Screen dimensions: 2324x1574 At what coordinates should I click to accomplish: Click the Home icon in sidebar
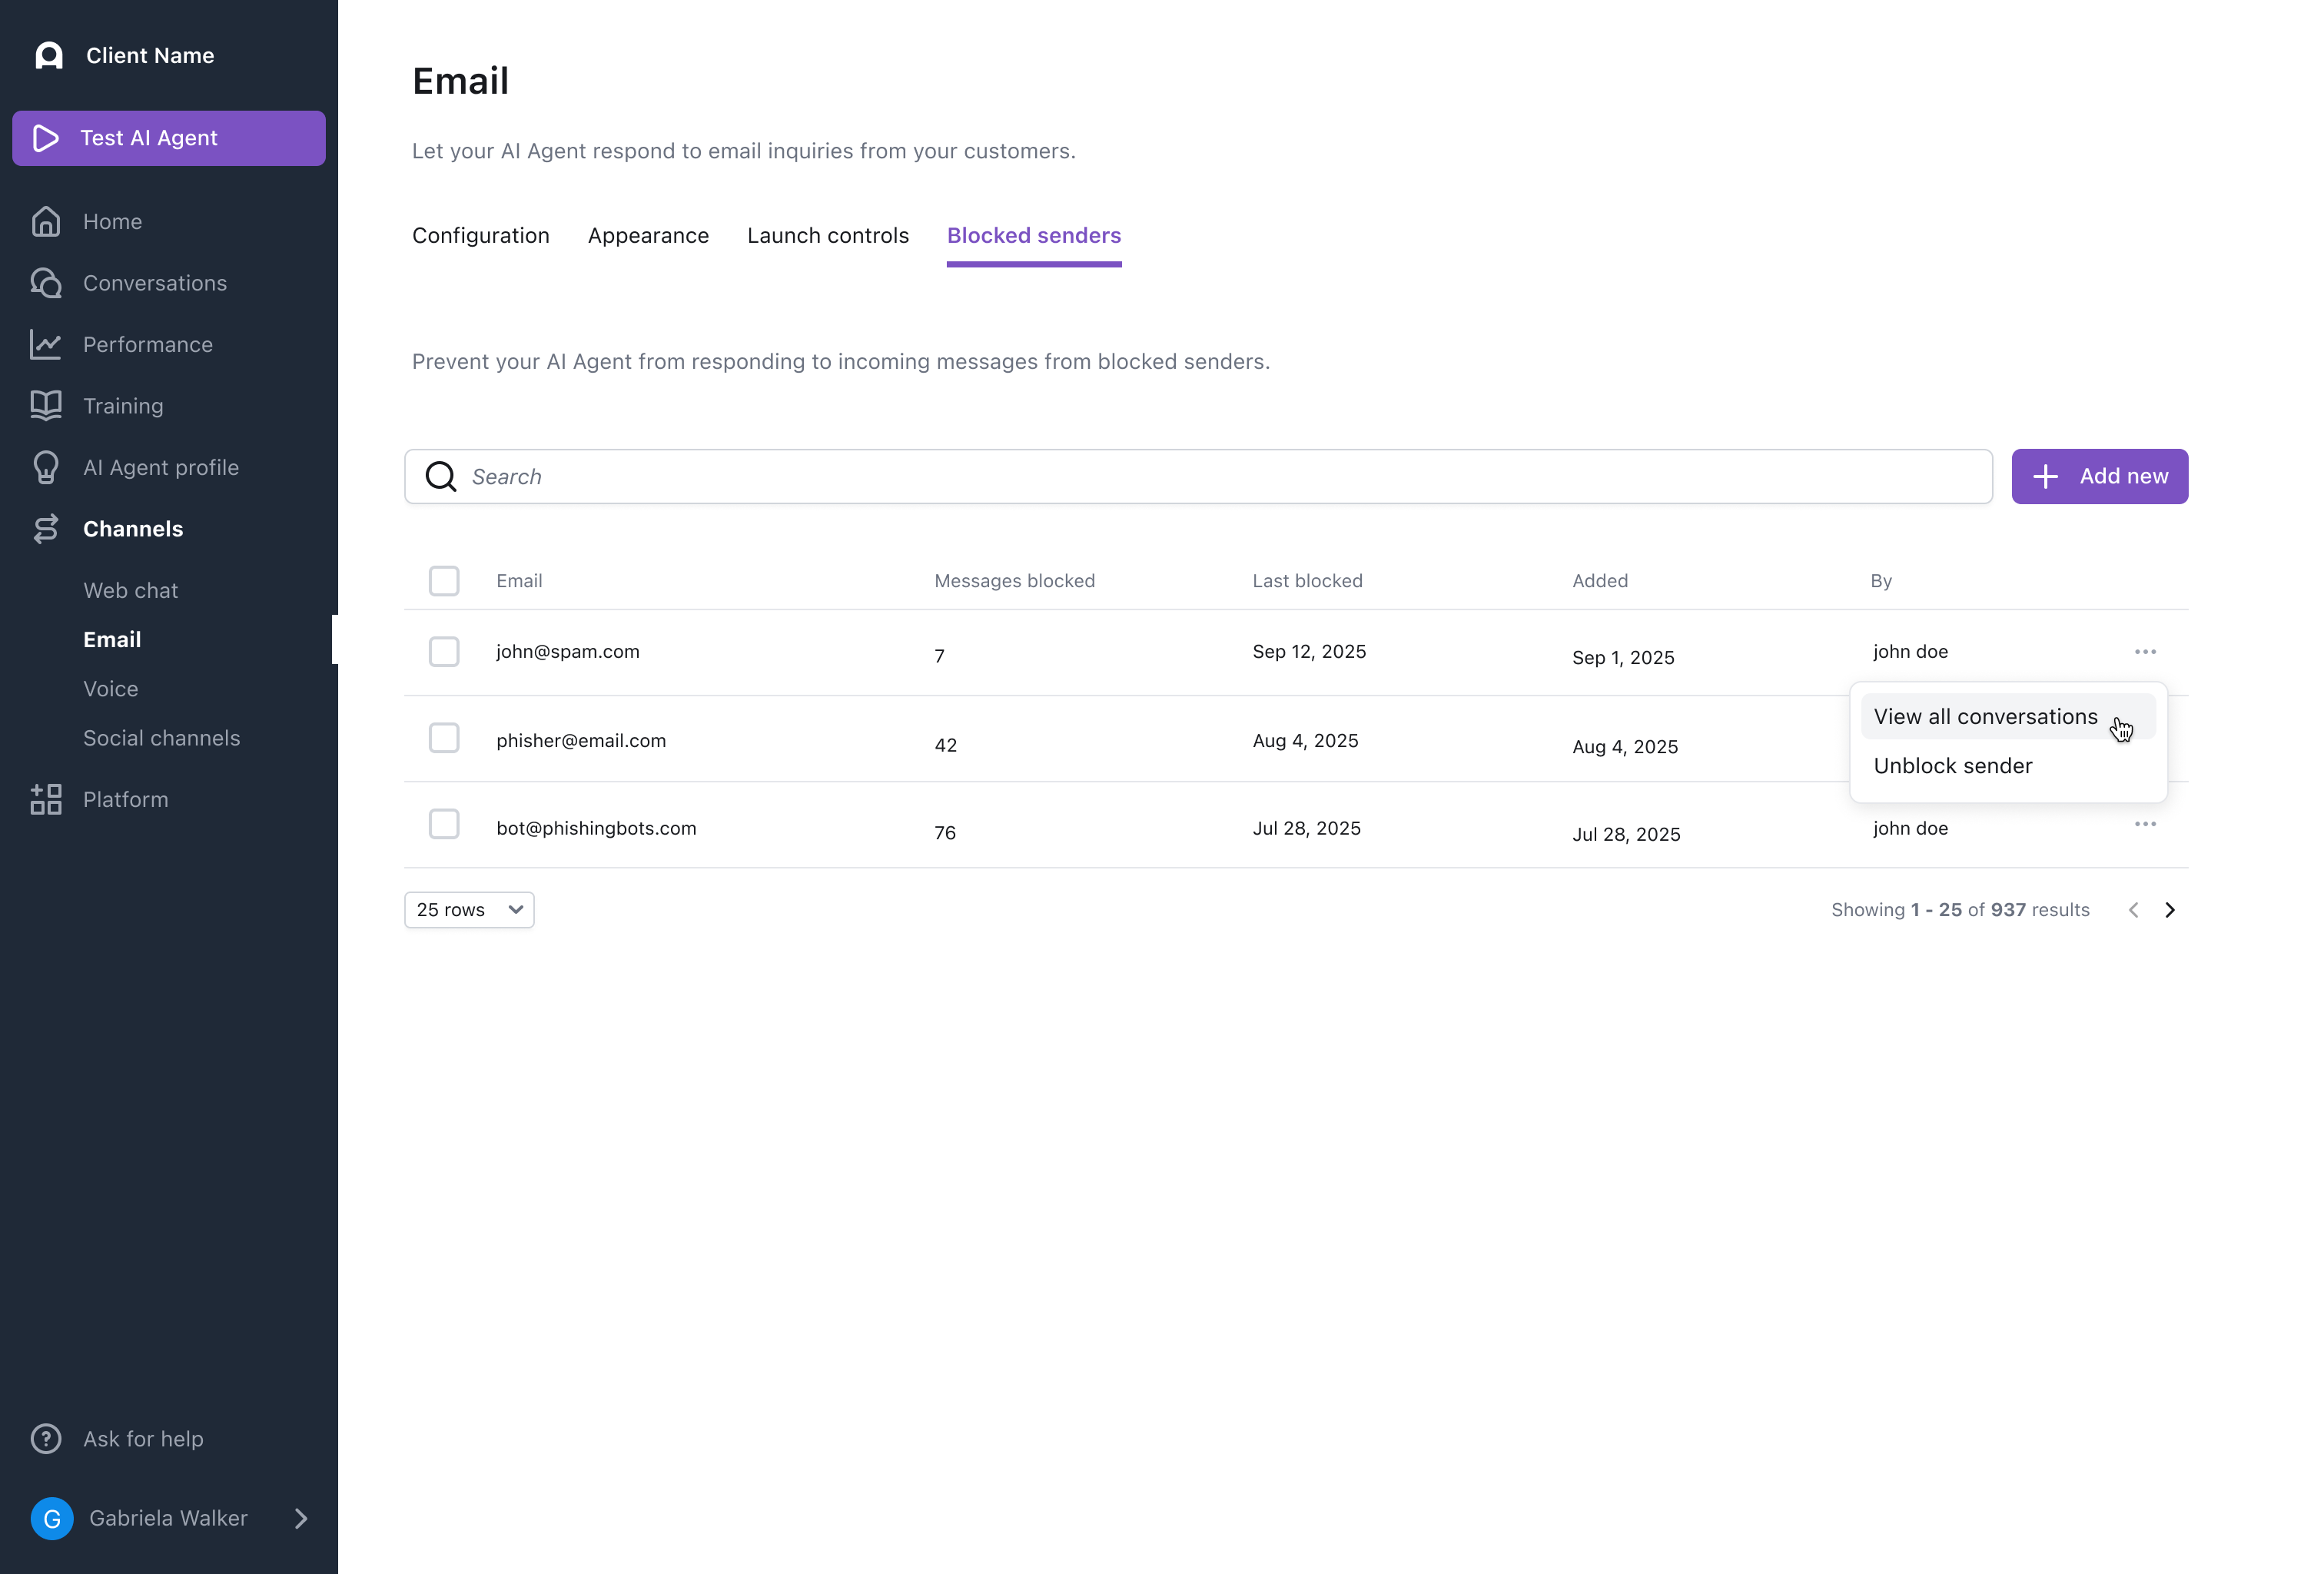pos(46,221)
